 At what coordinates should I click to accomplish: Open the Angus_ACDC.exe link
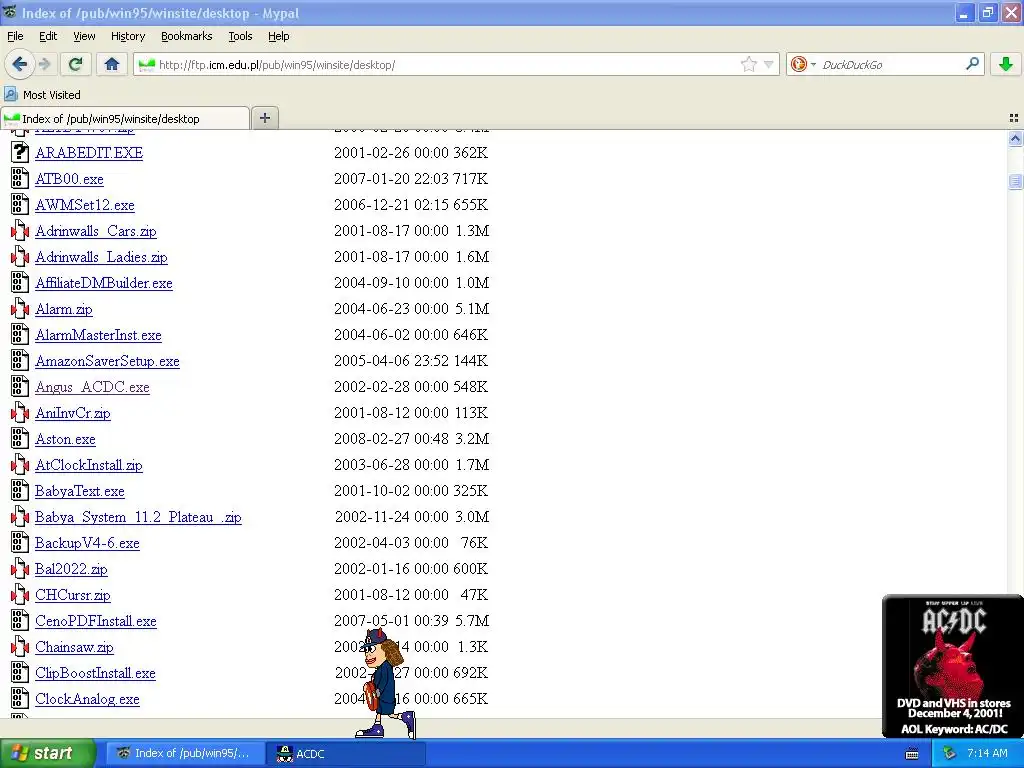tap(92, 387)
